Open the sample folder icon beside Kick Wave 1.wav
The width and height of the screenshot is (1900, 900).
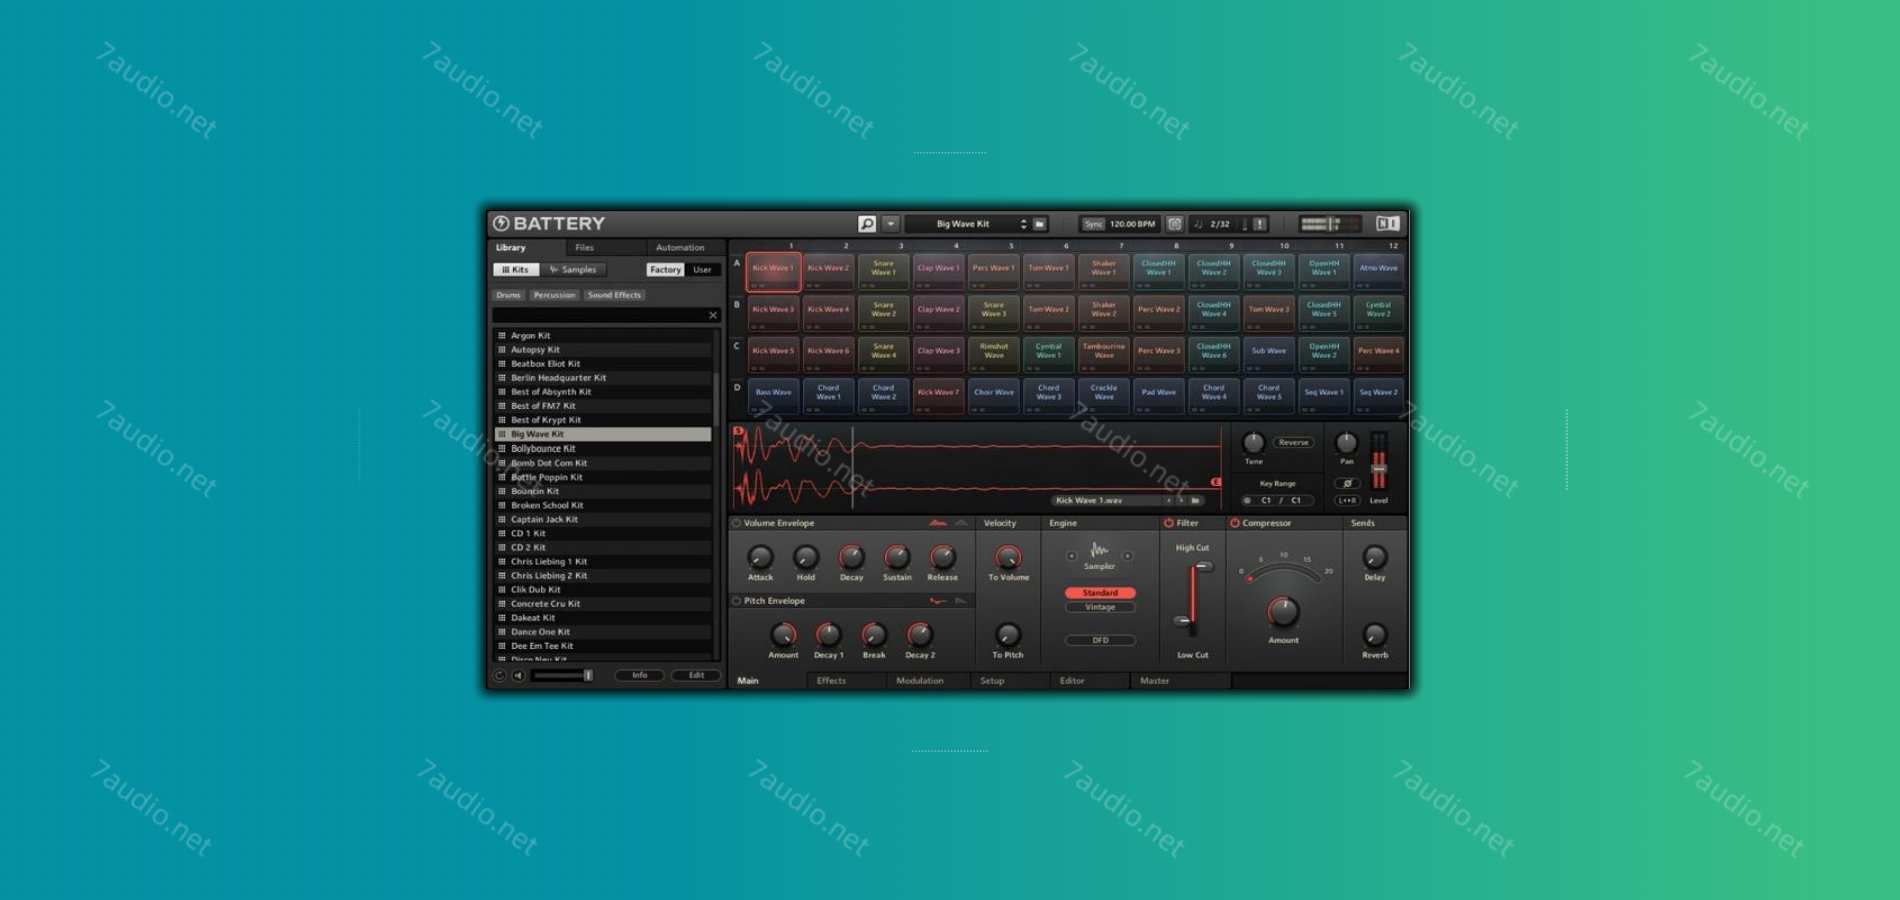pyautogui.click(x=1195, y=500)
